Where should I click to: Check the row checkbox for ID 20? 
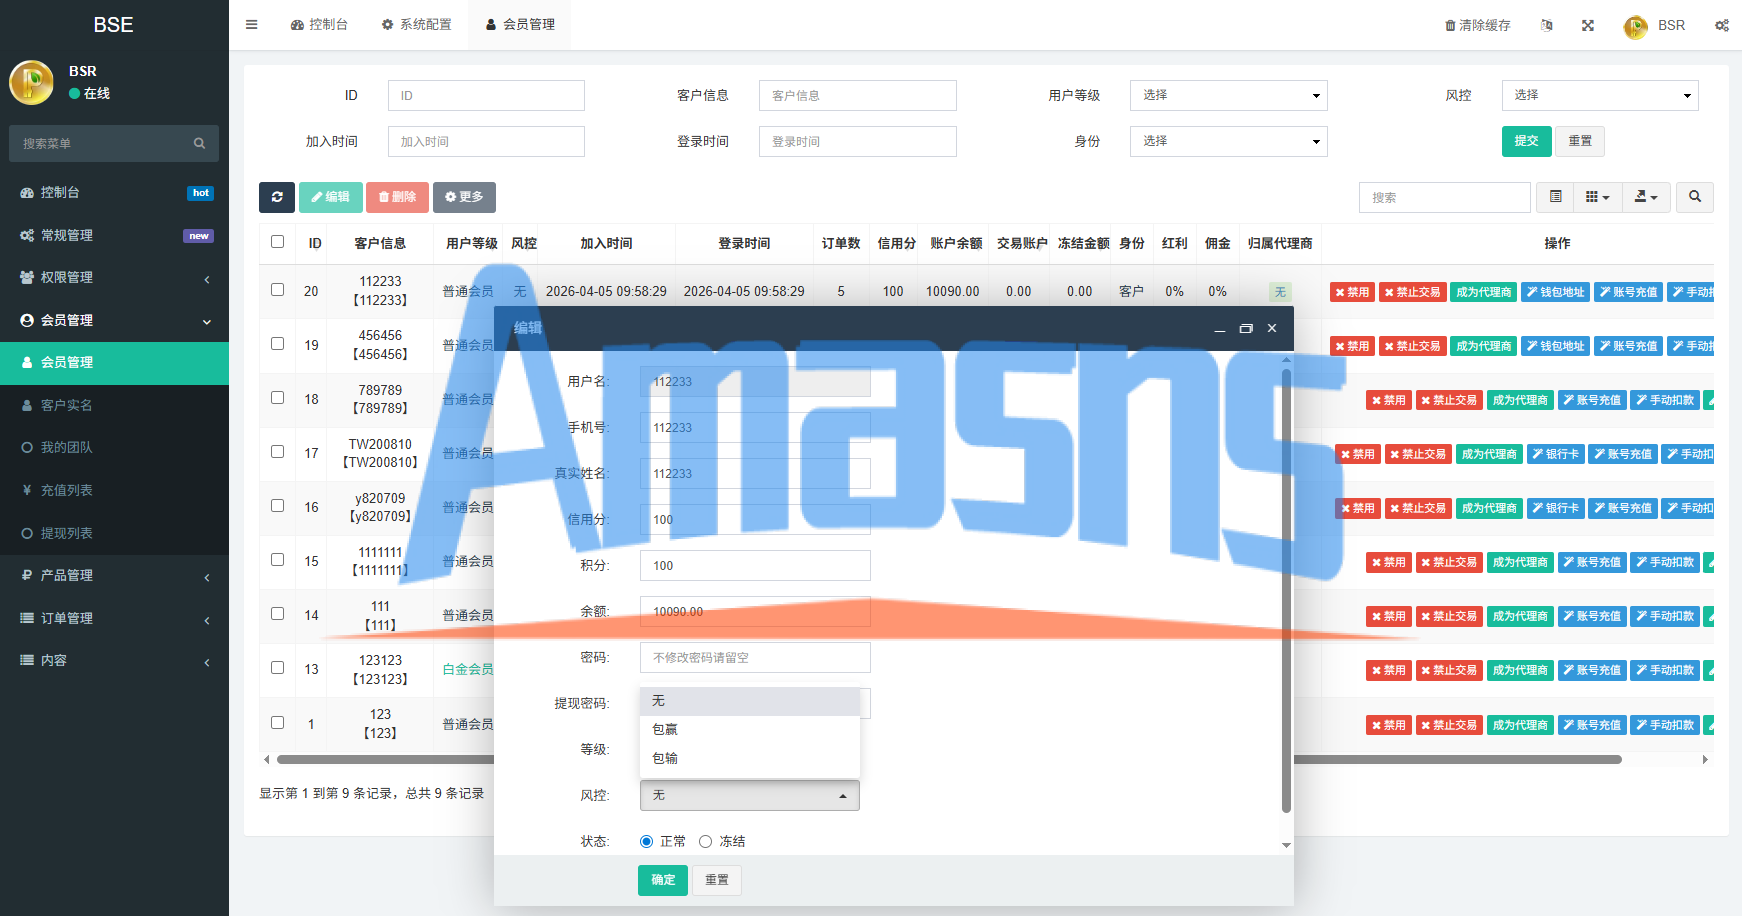click(278, 290)
